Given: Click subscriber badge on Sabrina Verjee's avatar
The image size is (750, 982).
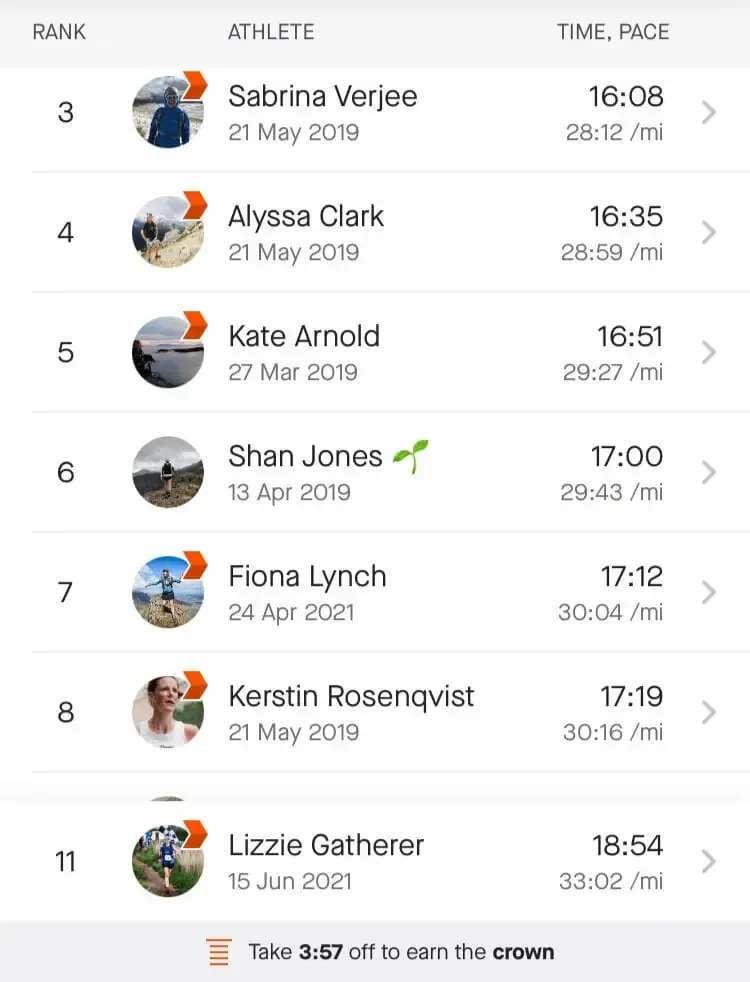Looking at the screenshot, I should (195, 85).
